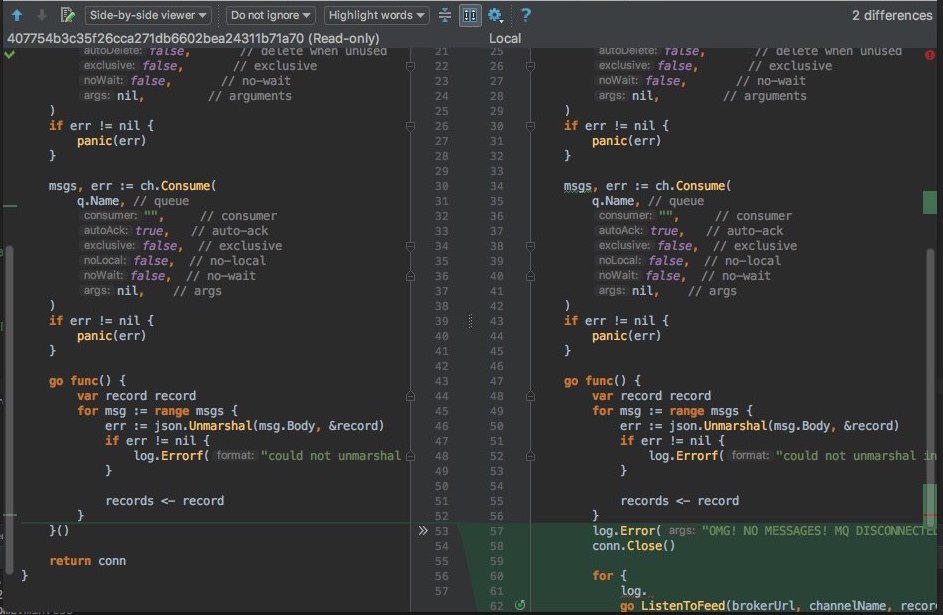Screen dimensions: 943x615
Task: Open diff viewer help via question mark icon
Action: click(526, 15)
